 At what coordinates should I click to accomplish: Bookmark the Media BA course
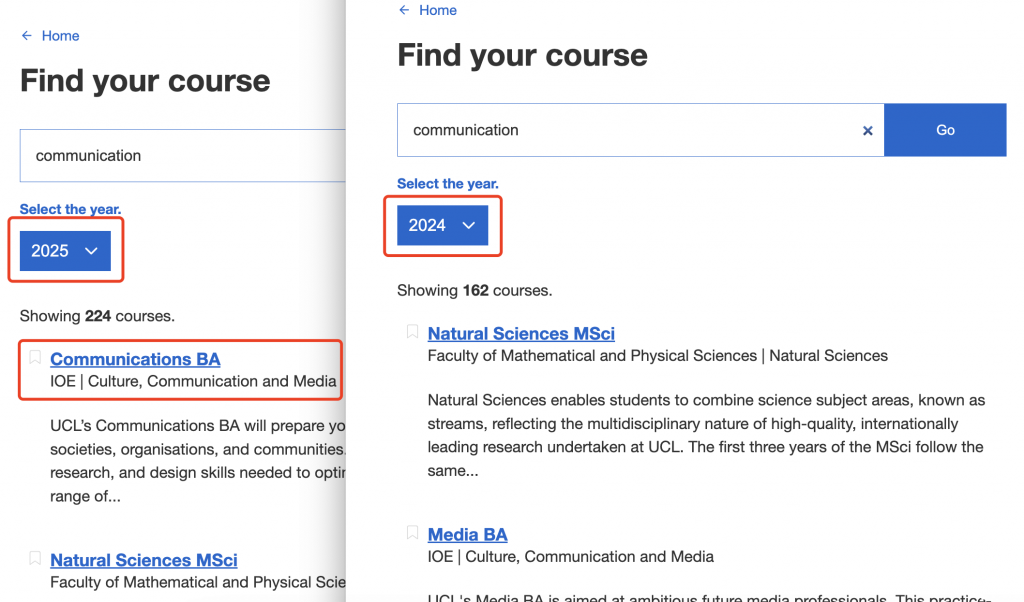point(412,533)
